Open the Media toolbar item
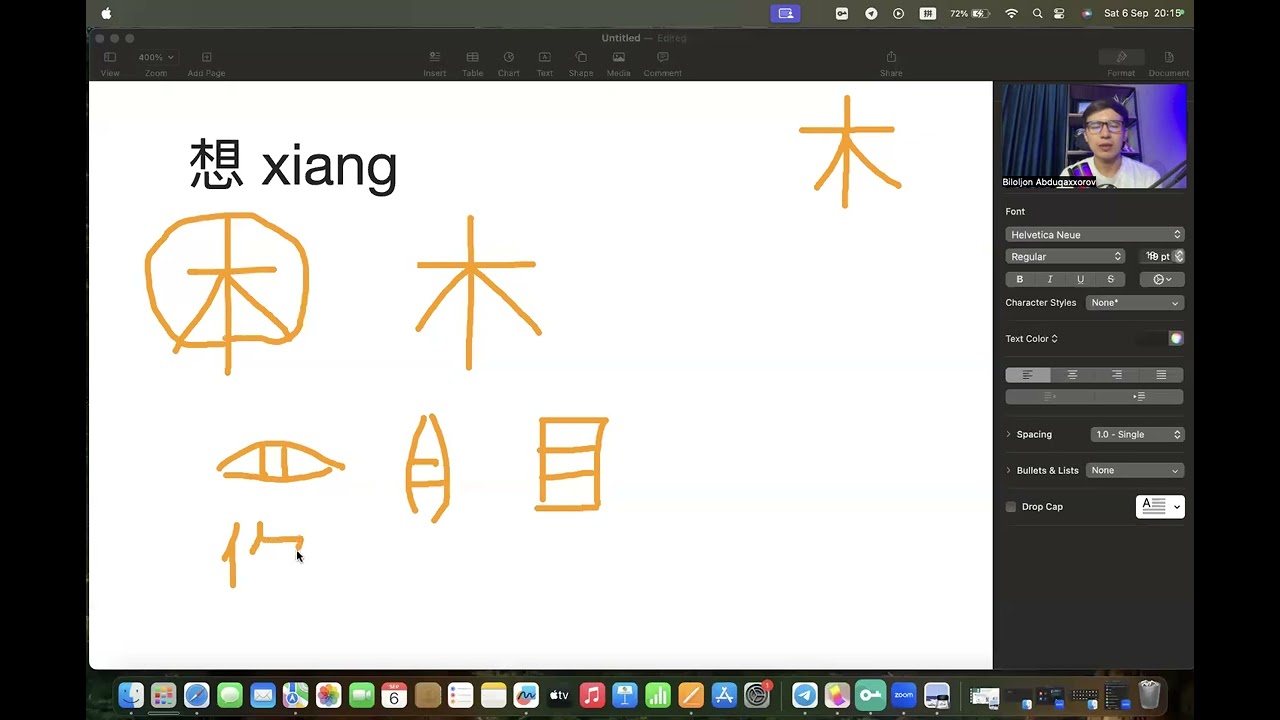Screen dimensions: 1280x720 point(618,63)
